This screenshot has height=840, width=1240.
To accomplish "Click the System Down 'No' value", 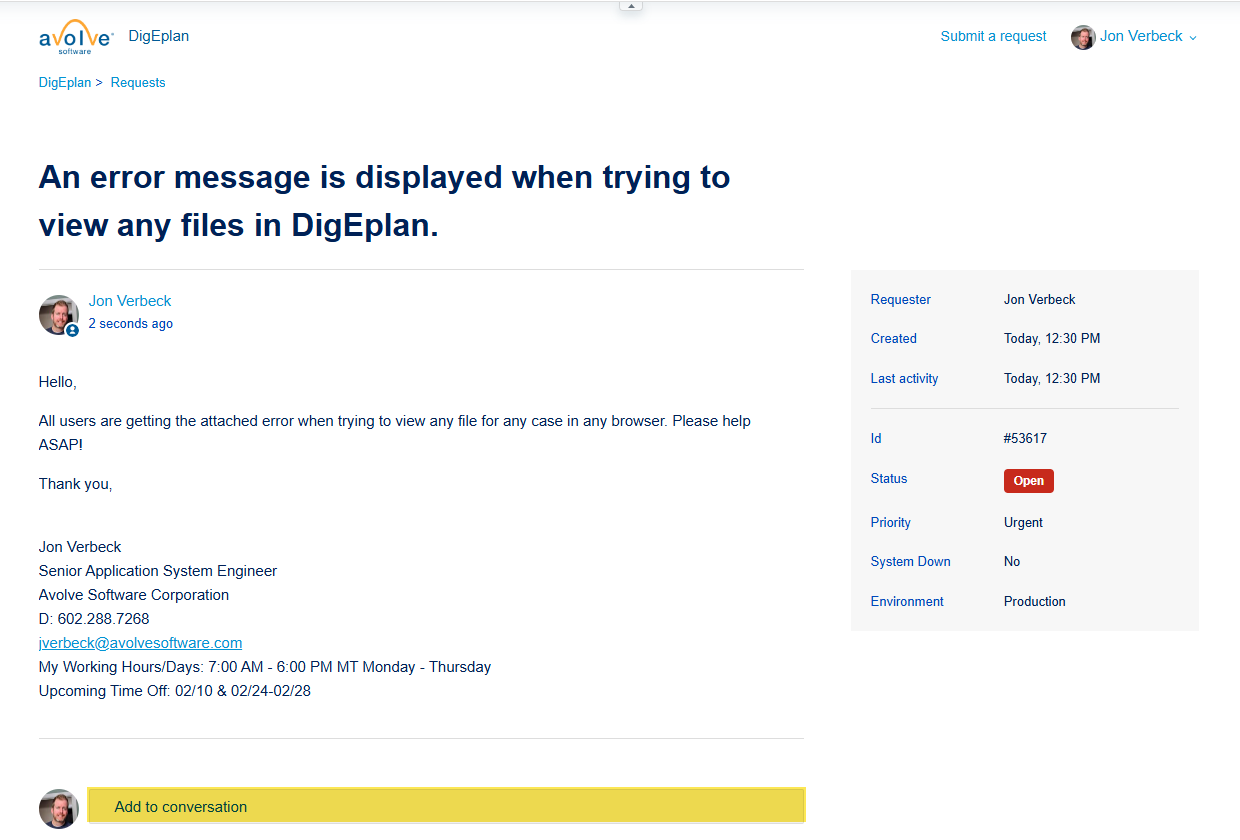I will 1012,562.
